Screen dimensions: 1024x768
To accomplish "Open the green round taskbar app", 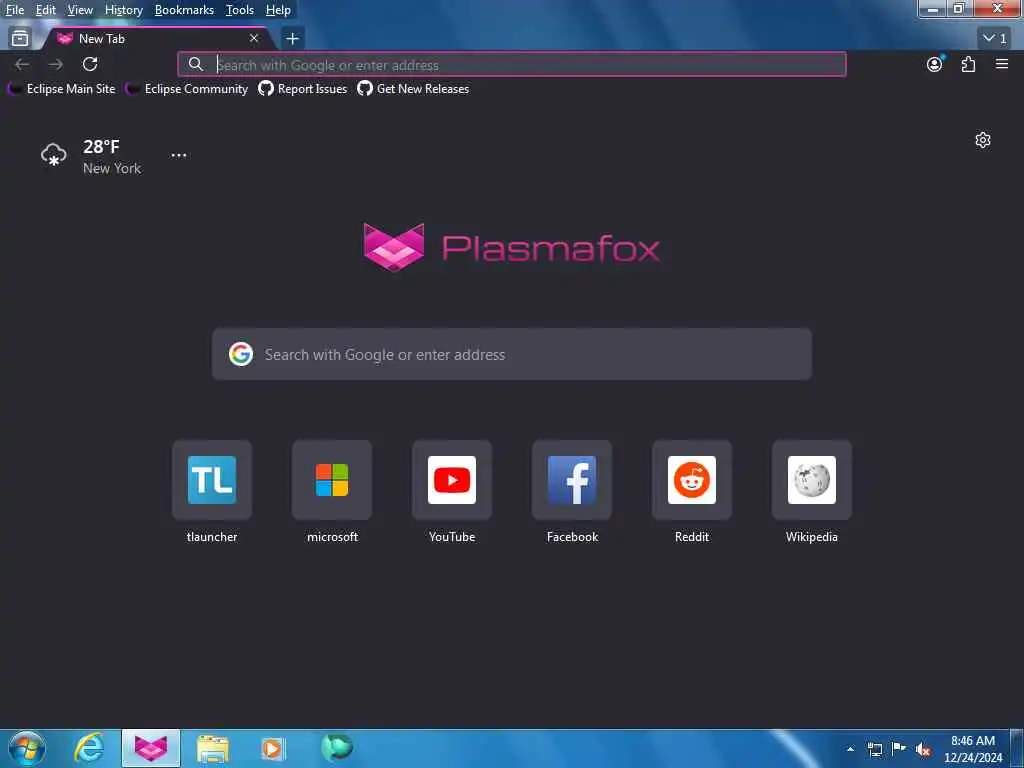I will (336, 748).
